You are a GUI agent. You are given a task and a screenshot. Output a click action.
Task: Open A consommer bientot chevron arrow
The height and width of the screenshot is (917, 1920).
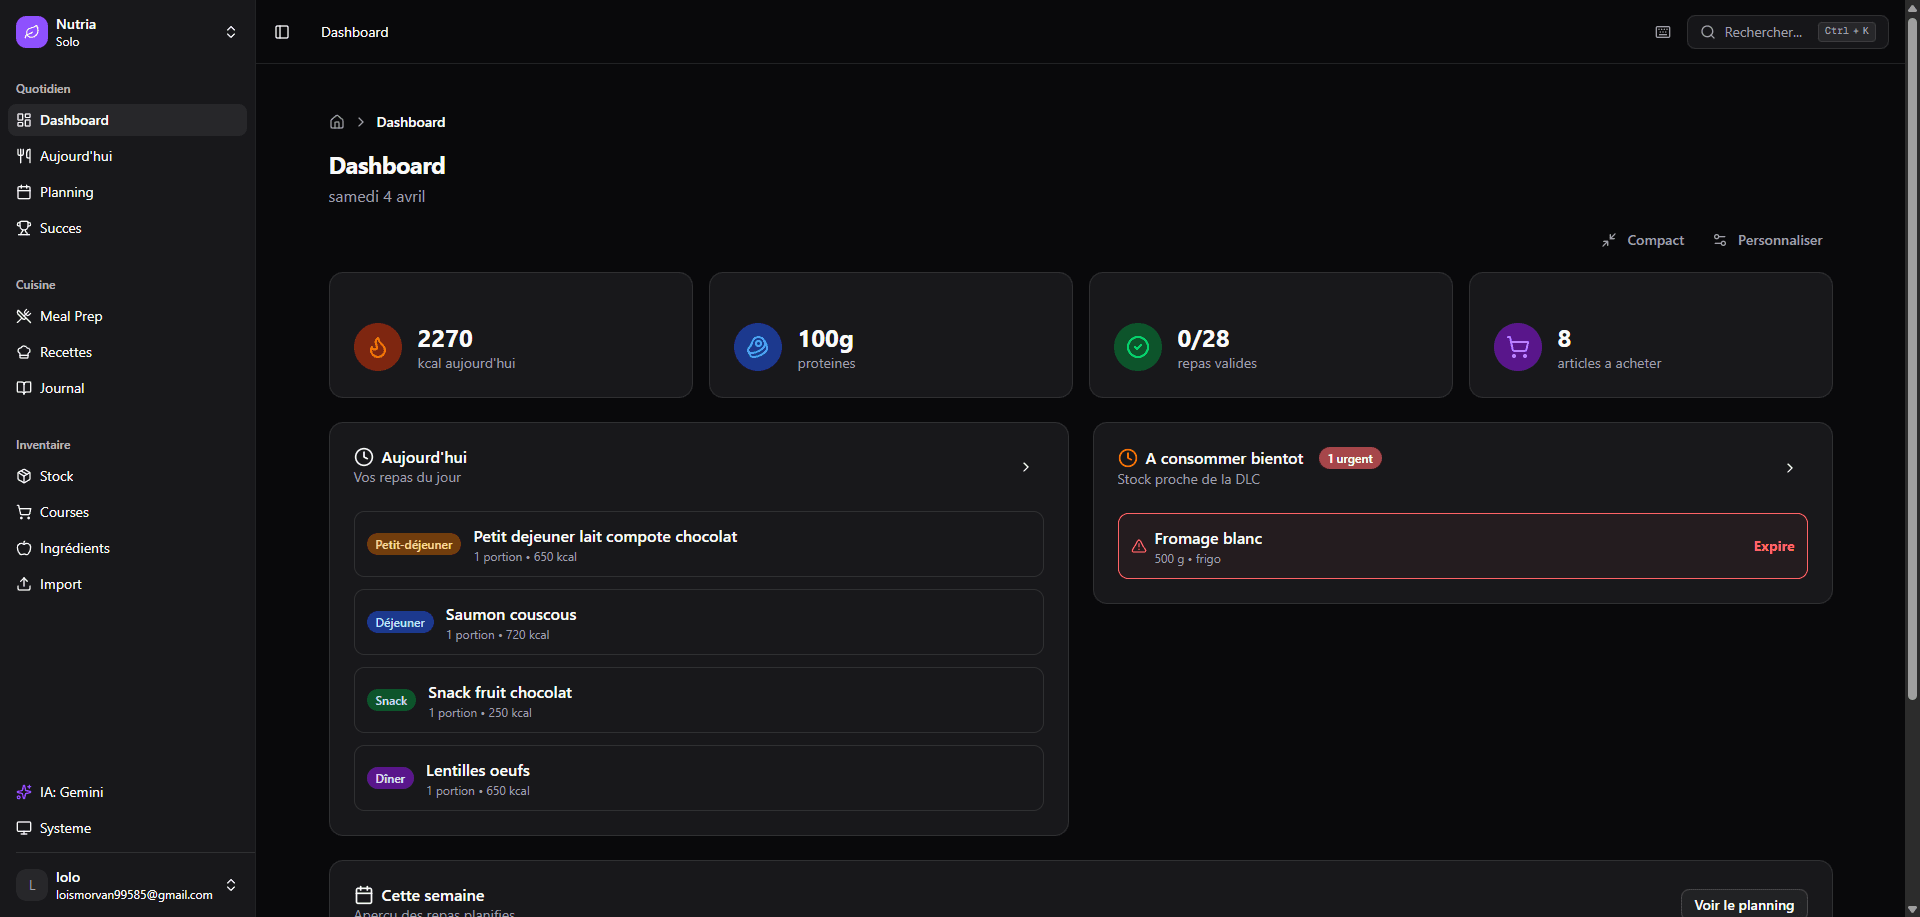tap(1790, 468)
